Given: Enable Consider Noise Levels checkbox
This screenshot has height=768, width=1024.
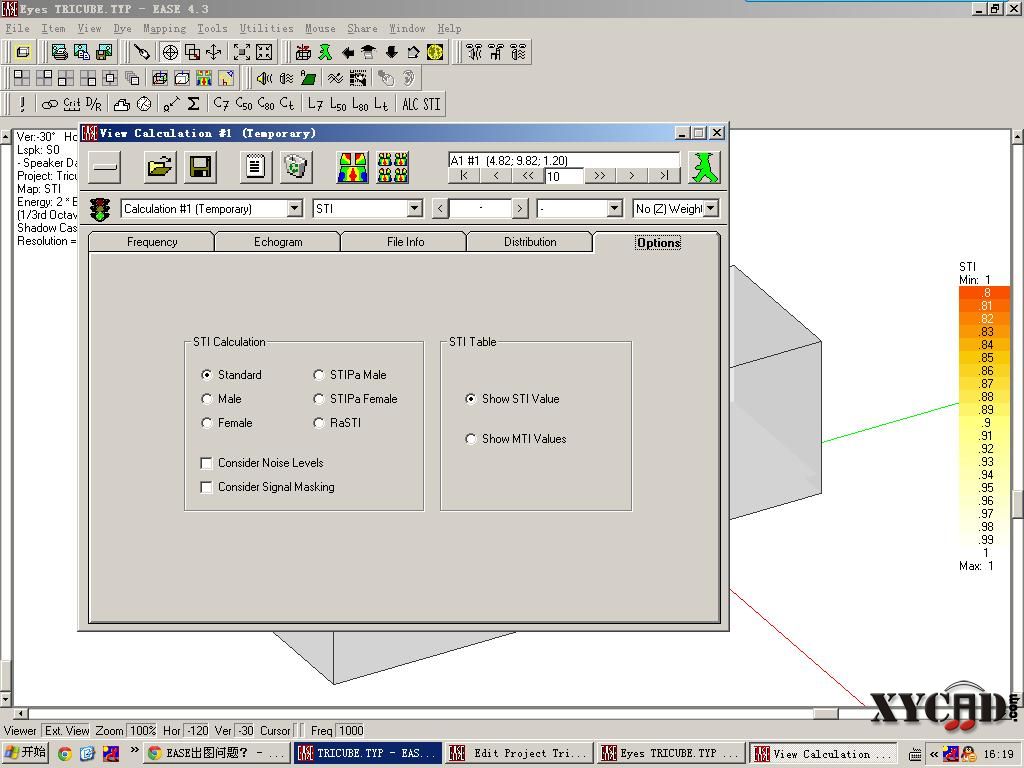Looking at the screenshot, I should pos(262,463).
